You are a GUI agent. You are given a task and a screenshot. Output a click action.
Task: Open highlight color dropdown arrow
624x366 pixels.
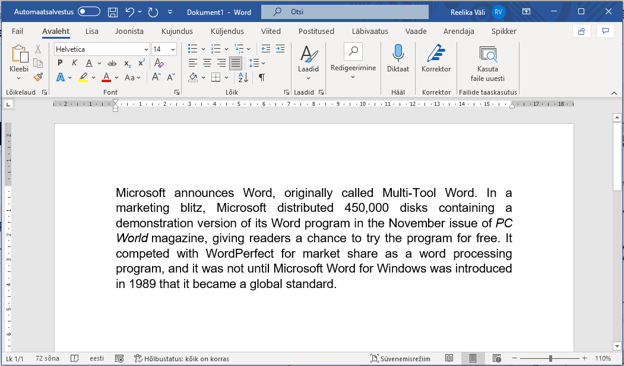(x=94, y=78)
